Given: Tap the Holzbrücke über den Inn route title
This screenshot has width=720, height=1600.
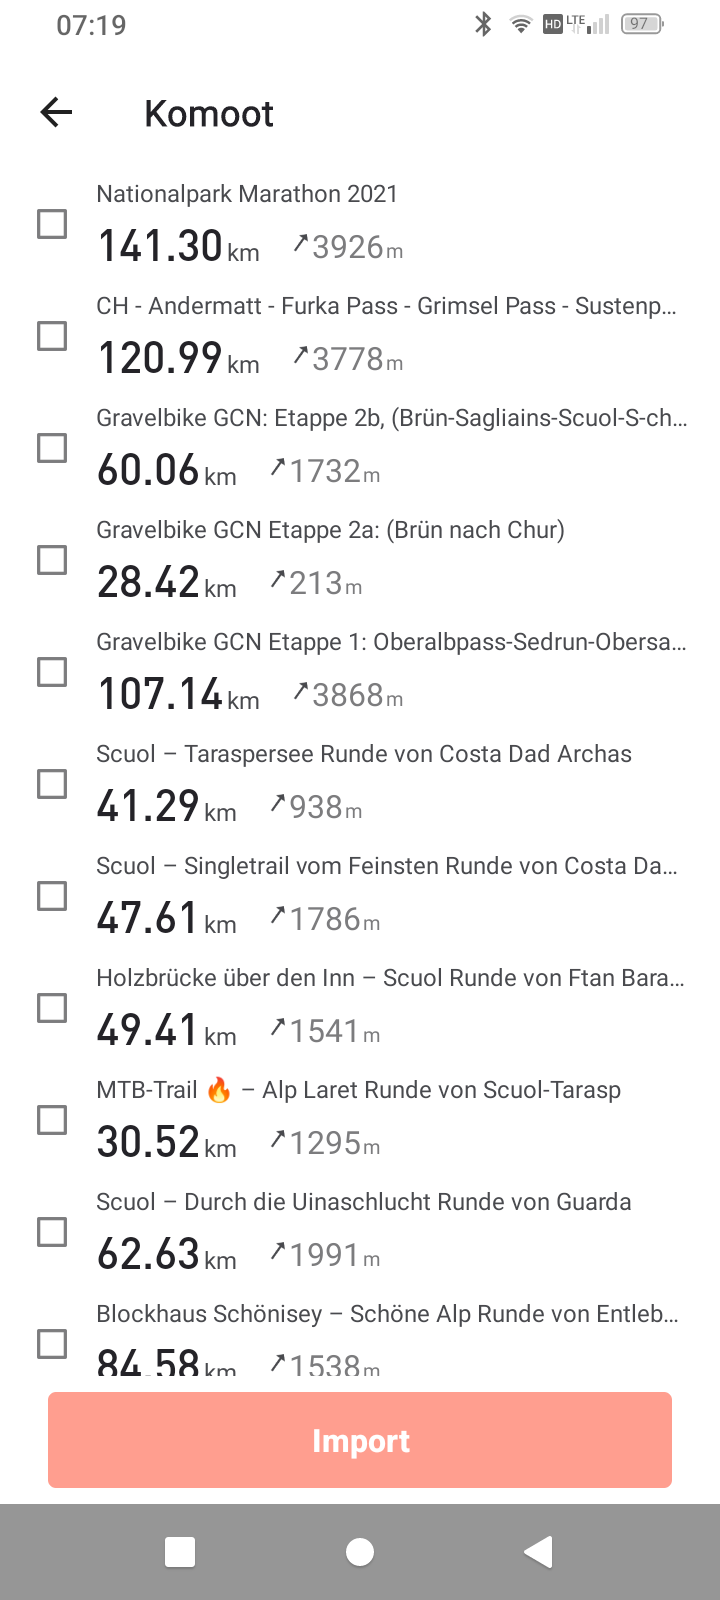Looking at the screenshot, I should click(390, 978).
